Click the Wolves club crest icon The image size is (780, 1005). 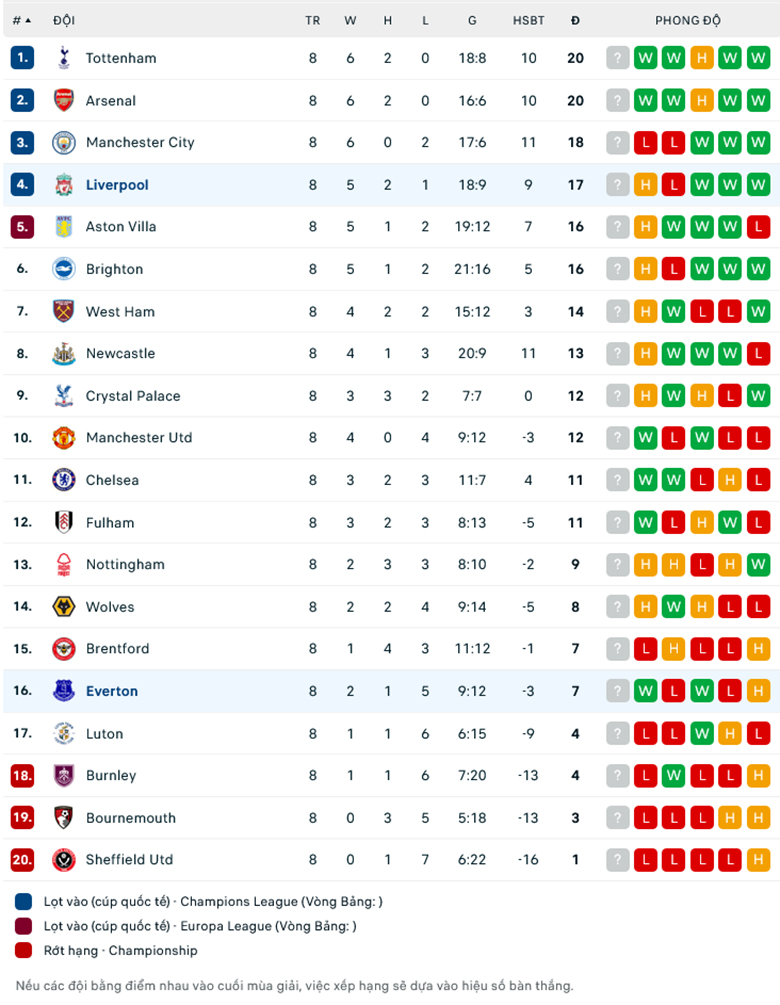point(64,606)
